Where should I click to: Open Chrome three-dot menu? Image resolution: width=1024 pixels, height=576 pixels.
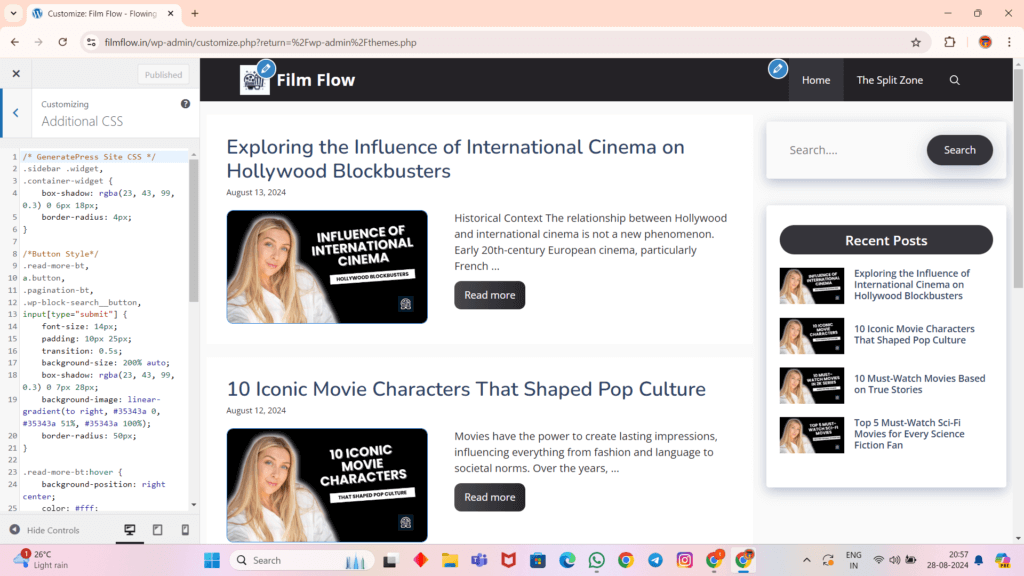1009,42
